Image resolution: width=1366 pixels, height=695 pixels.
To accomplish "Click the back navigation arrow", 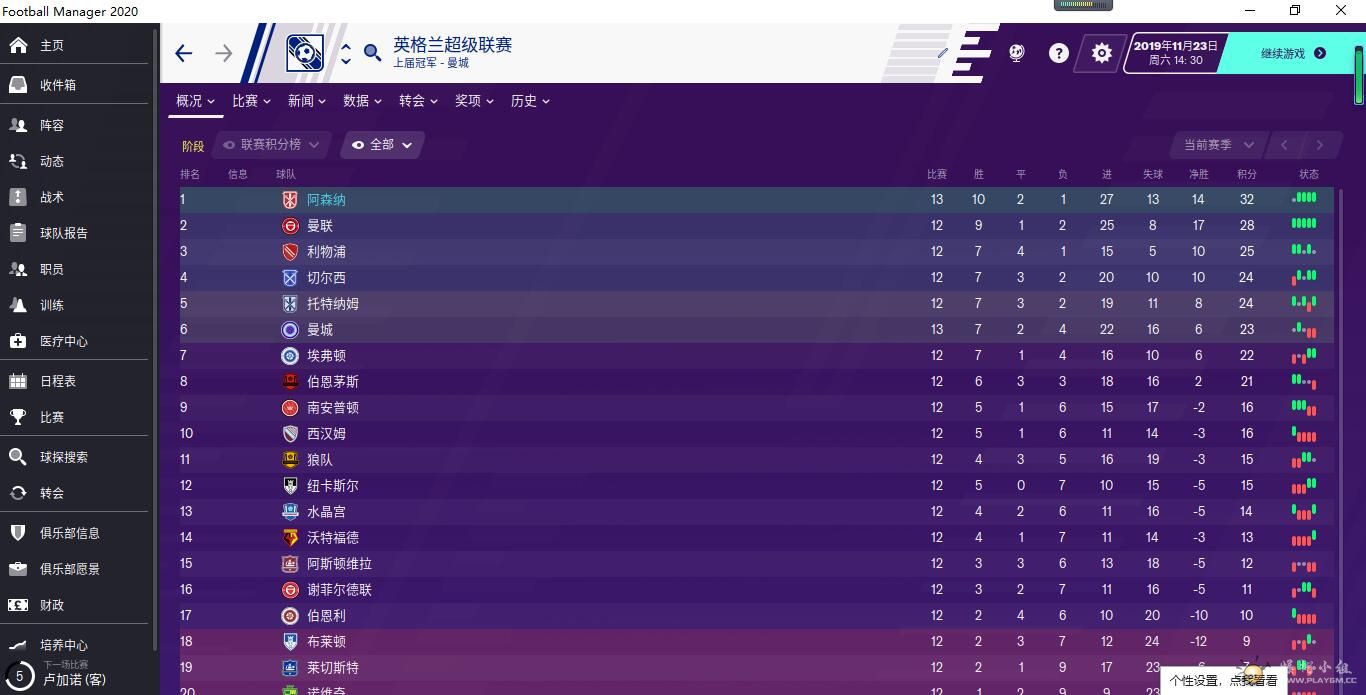I will 183,53.
